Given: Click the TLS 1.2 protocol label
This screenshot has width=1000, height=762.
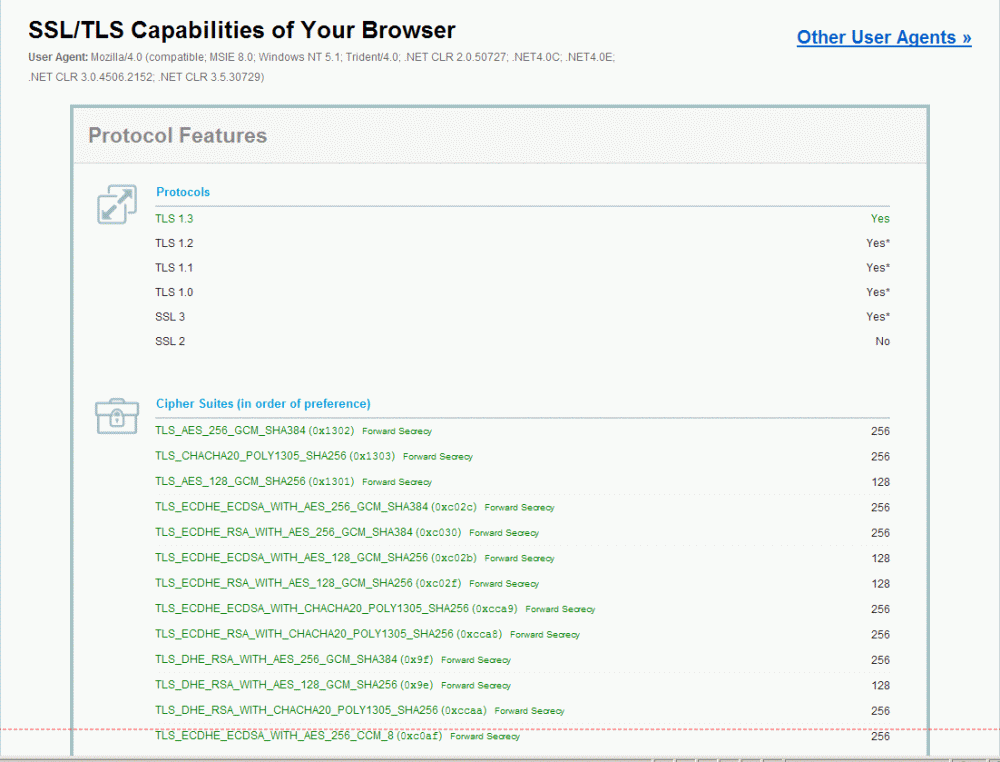Looking at the screenshot, I should point(174,243).
